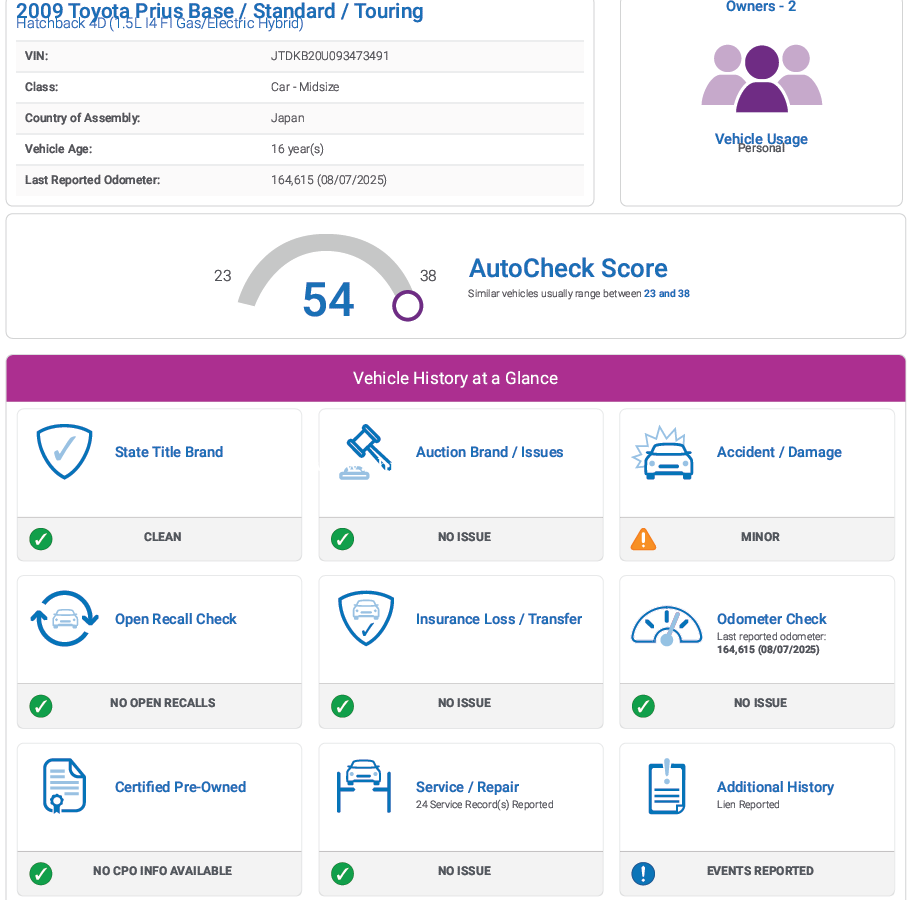Click the blue exclamation icon by EVENTS REPORTED

(x=643, y=873)
